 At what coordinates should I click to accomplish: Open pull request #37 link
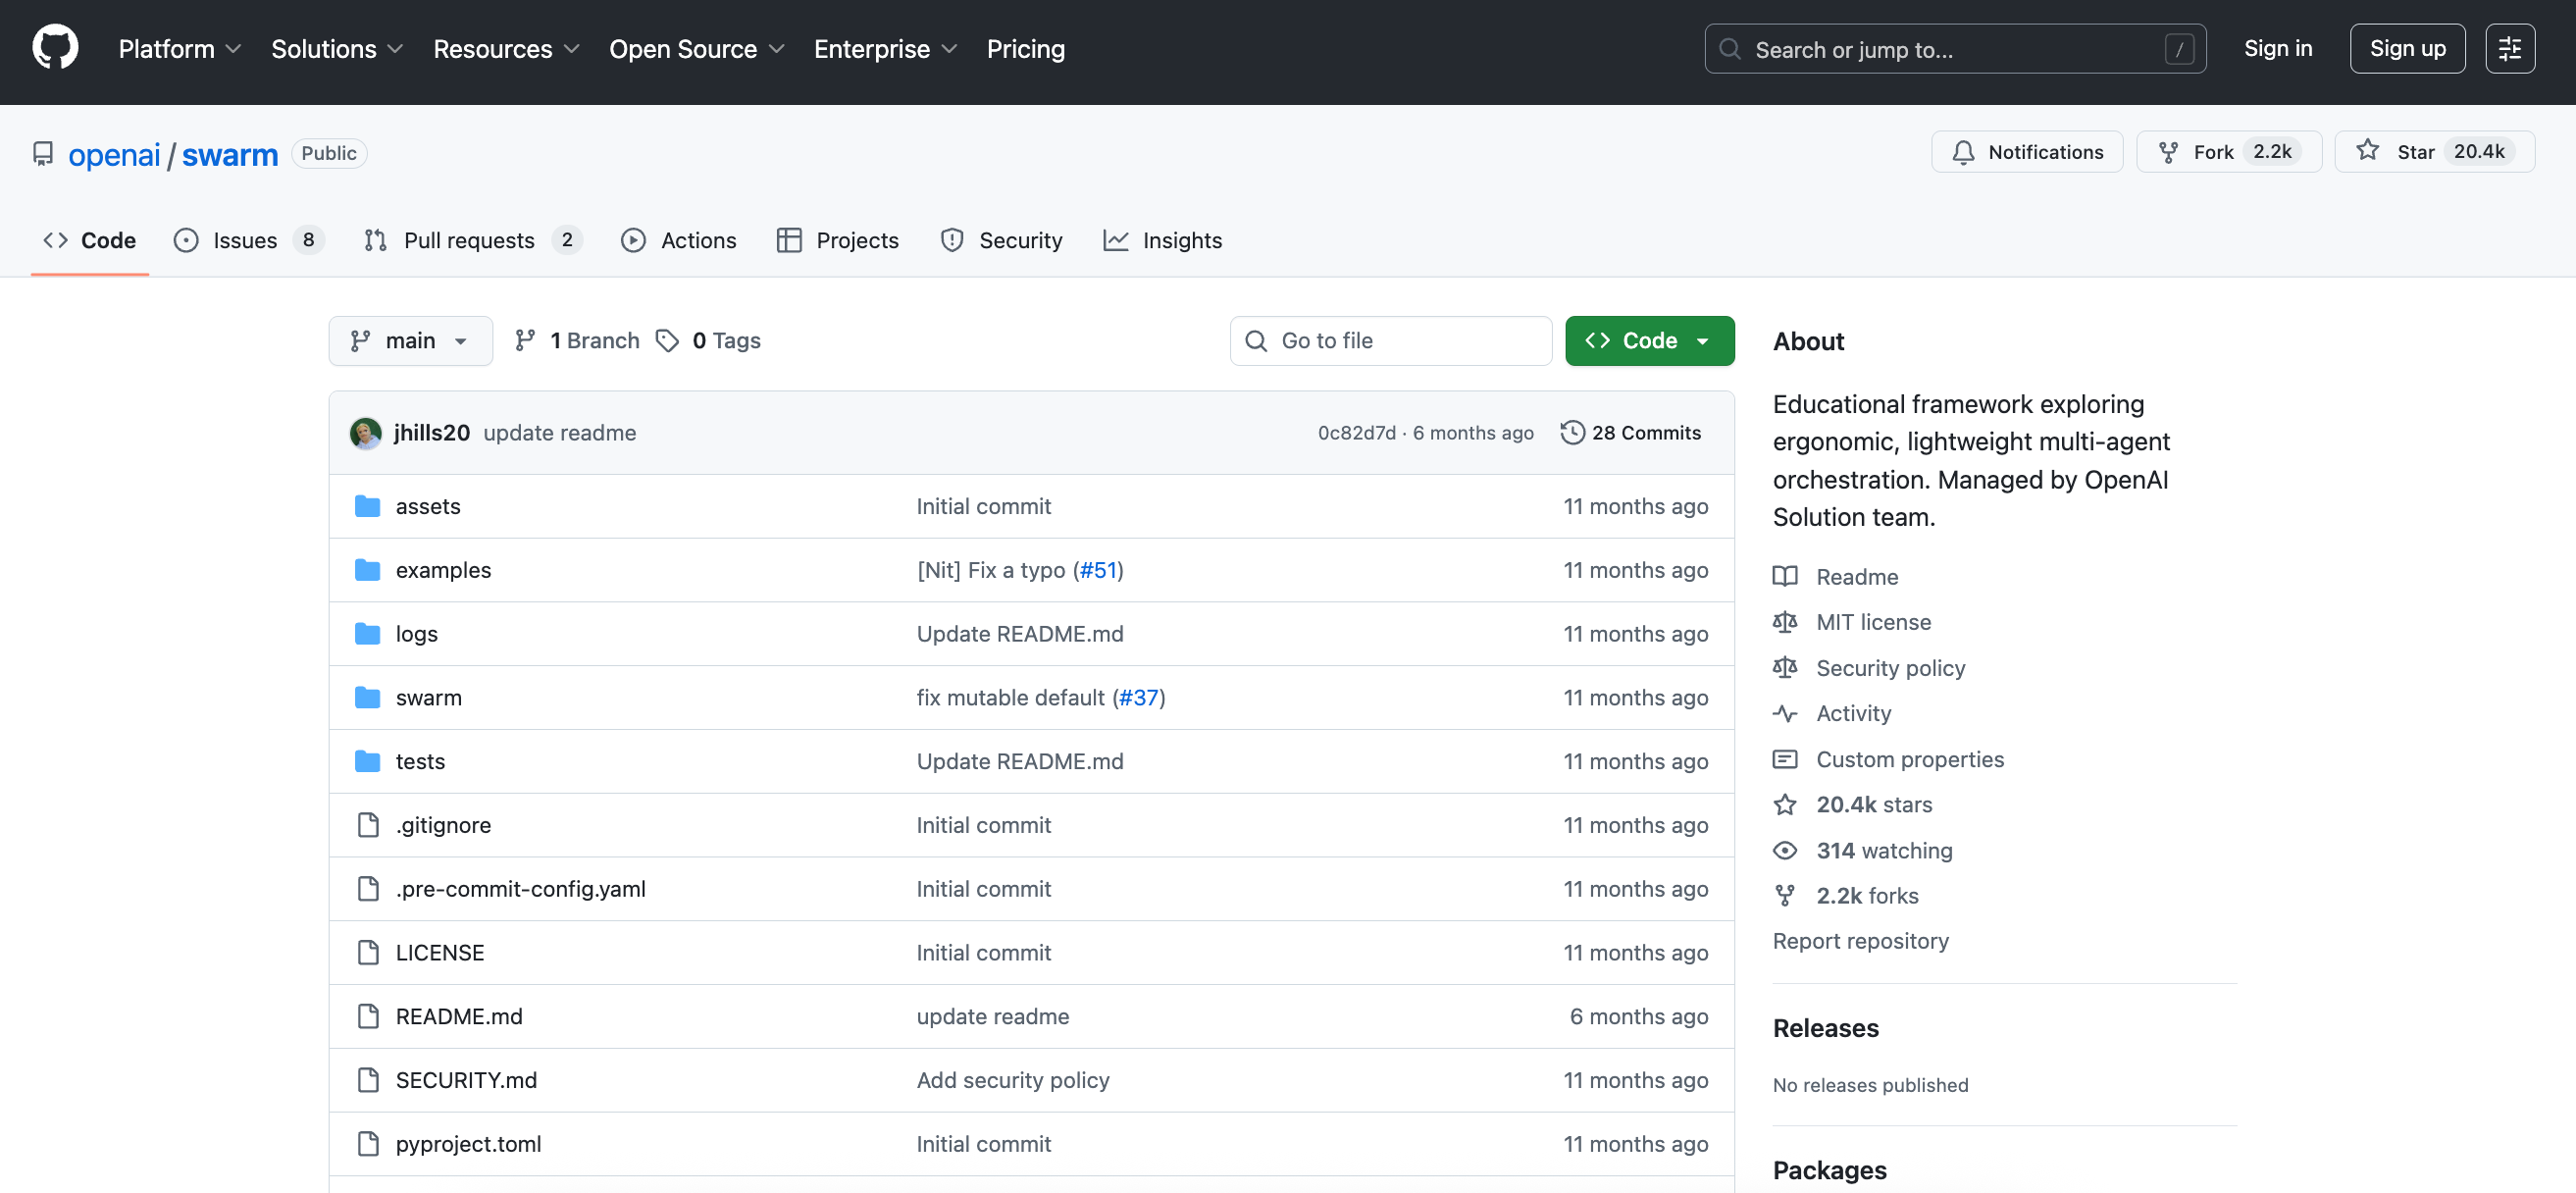click(x=1138, y=698)
